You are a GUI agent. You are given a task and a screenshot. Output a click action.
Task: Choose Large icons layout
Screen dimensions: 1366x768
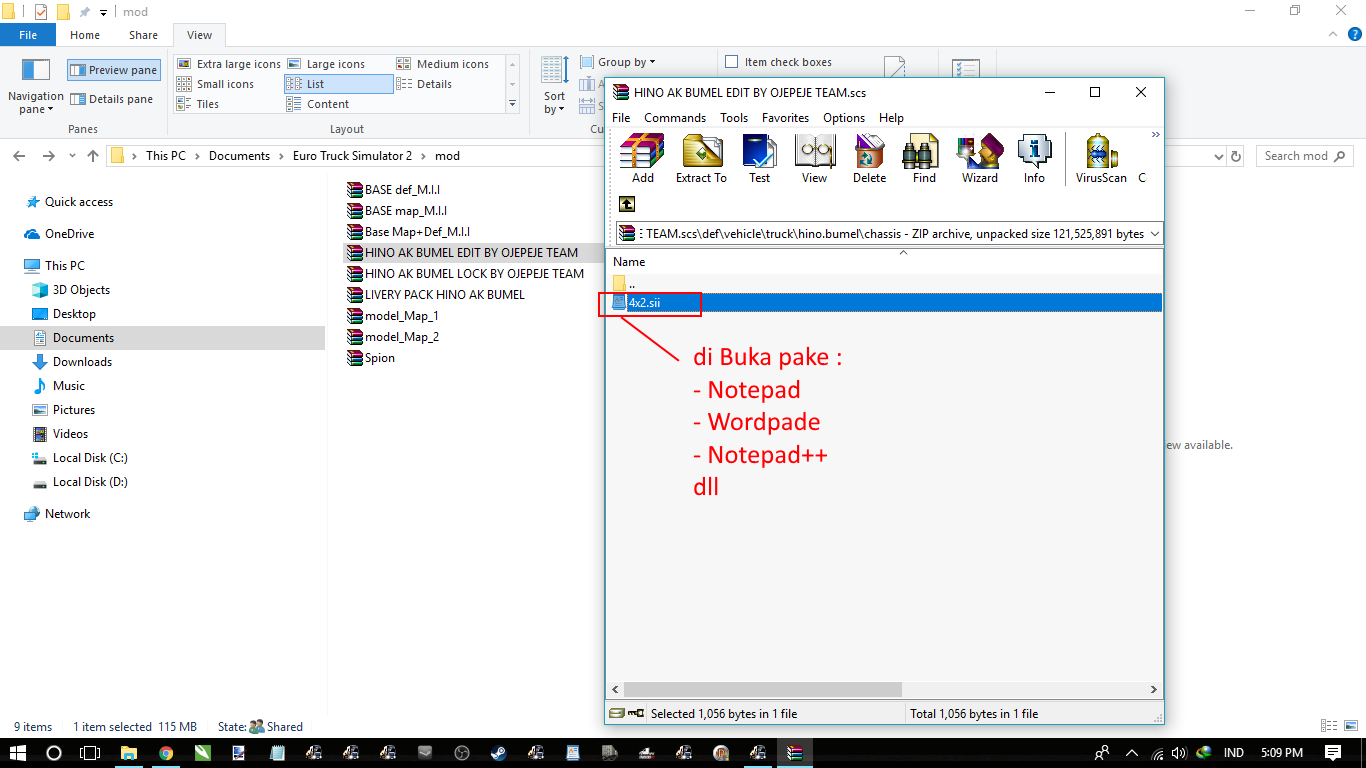tap(326, 64)
